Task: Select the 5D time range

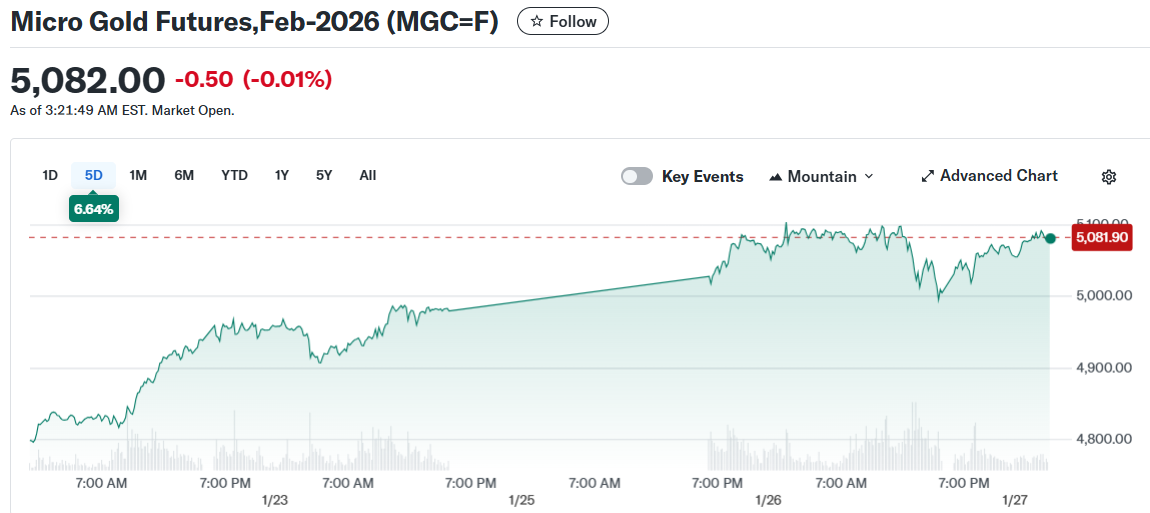Action: click(x=93, y=175)
